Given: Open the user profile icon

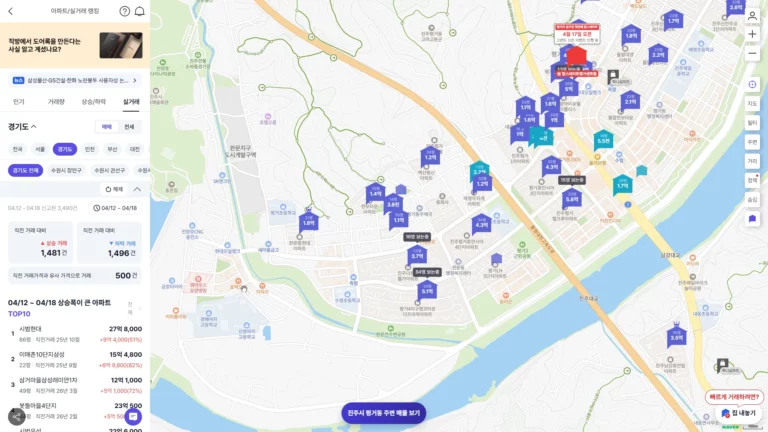Looking at the screenshot, I should pos(752,15).
